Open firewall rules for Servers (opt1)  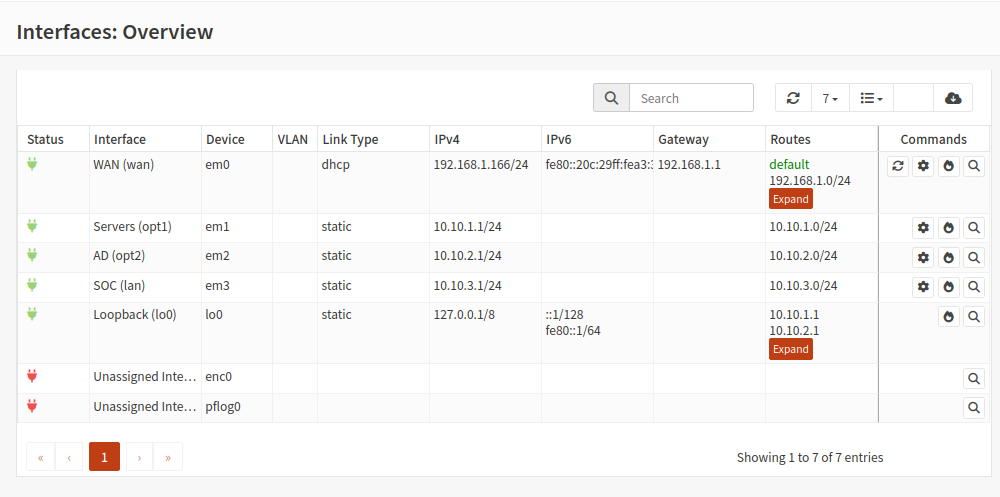(x=949, y=228)
